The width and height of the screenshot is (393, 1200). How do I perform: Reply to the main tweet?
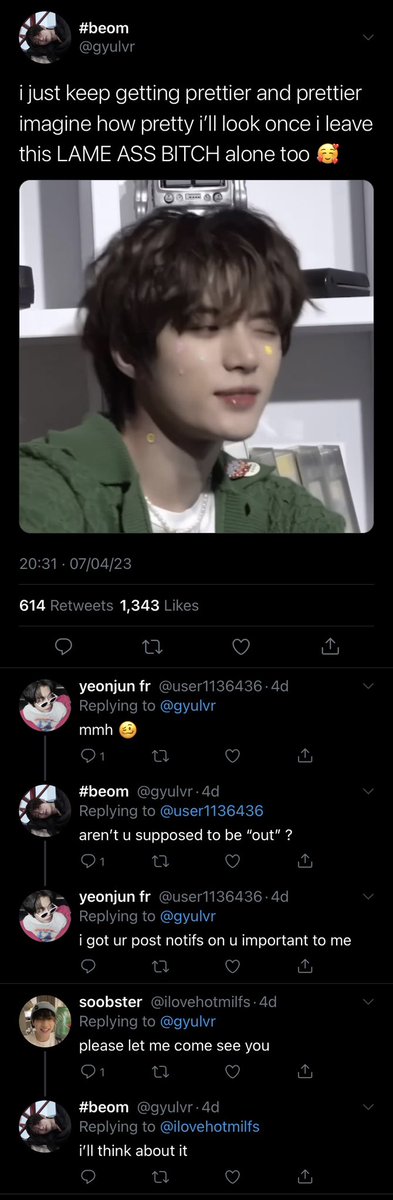pos(63,648)
